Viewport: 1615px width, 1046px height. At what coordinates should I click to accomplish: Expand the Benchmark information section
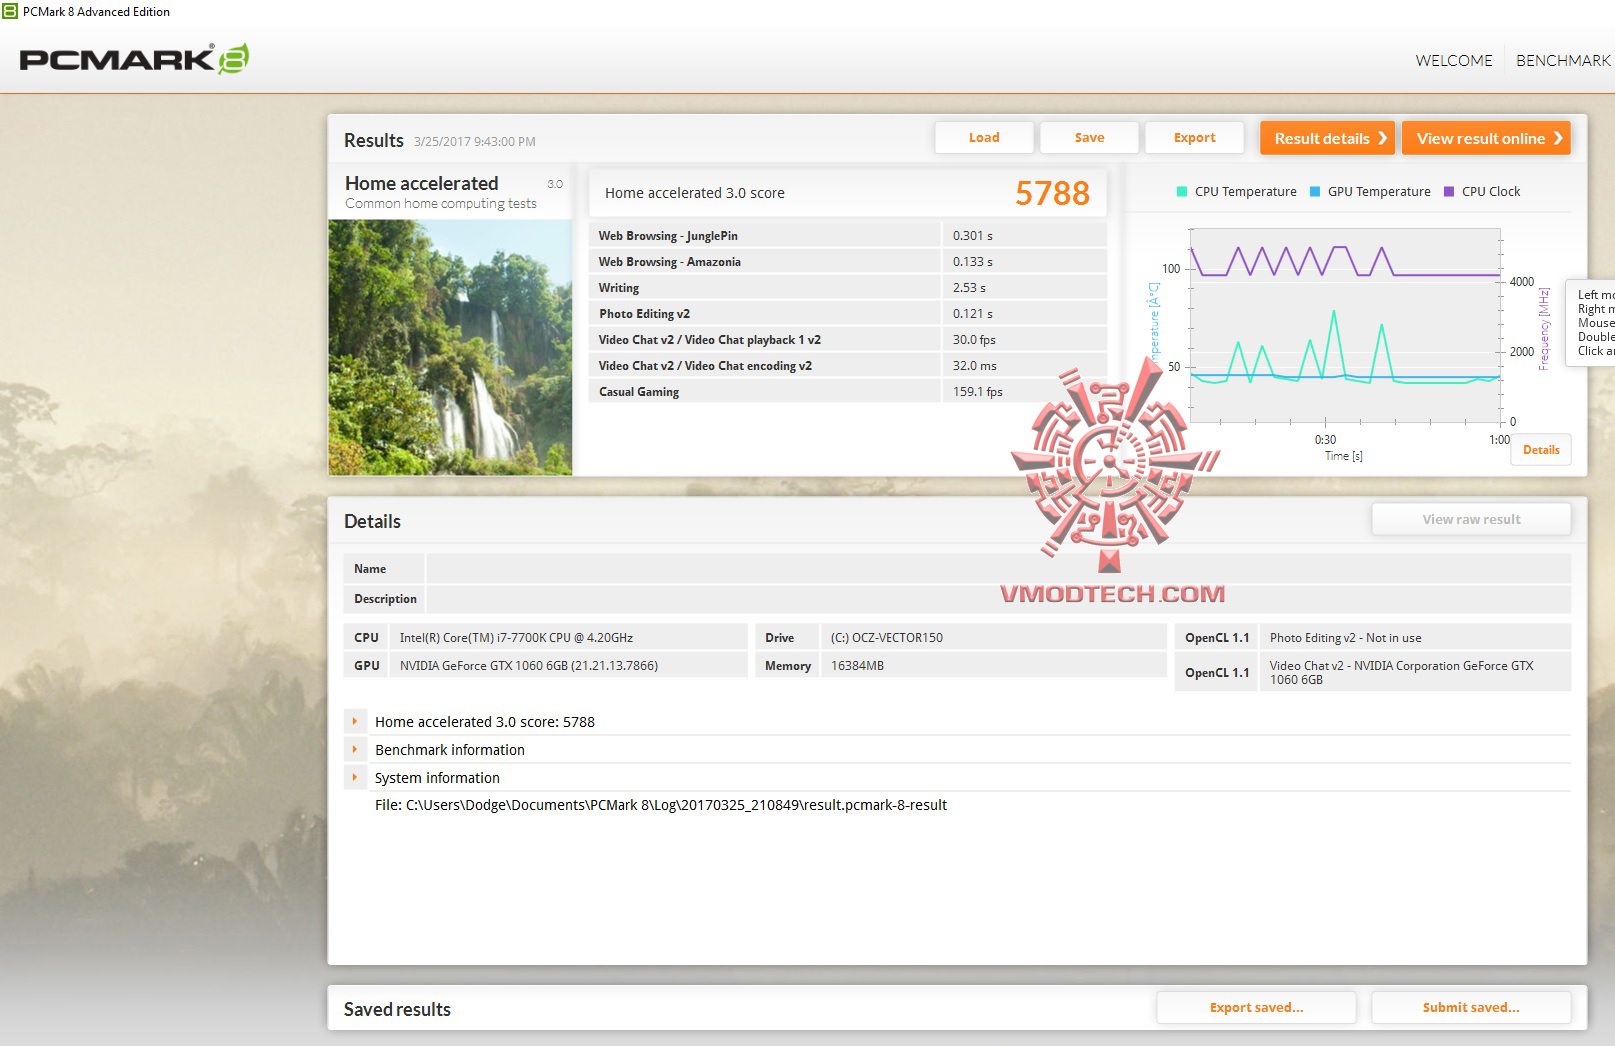[x=354, y=749]
